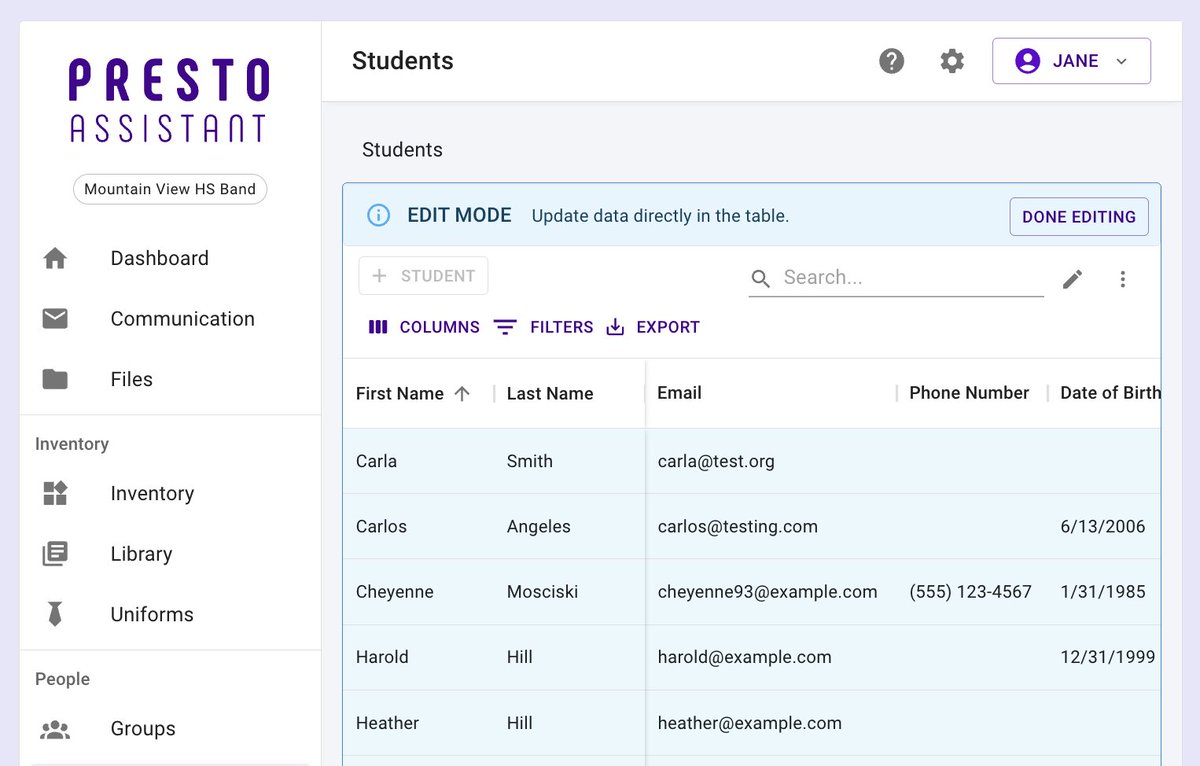Open the COLUMNS chooser
This screenshot has width=1200, height=766.
[424, 327]
